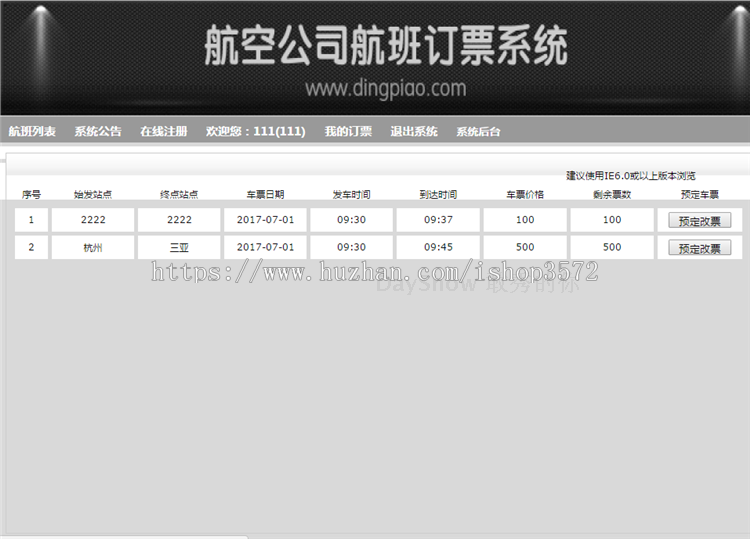This screenshot has height=539, width=750.
Task: Select the 车票日期 column header
Action: pos(265,194)
